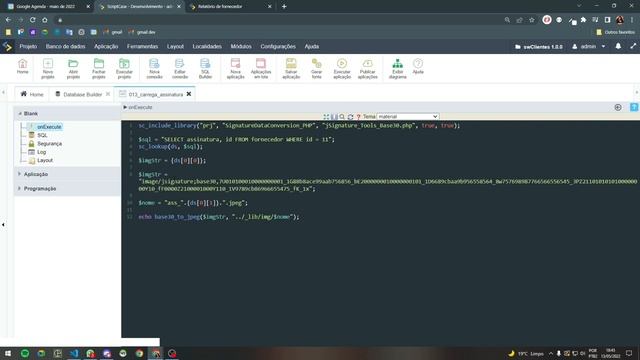Expand the Aplicação section in sidebar
This screenshot has width=640, height=360.
(20, 174)
